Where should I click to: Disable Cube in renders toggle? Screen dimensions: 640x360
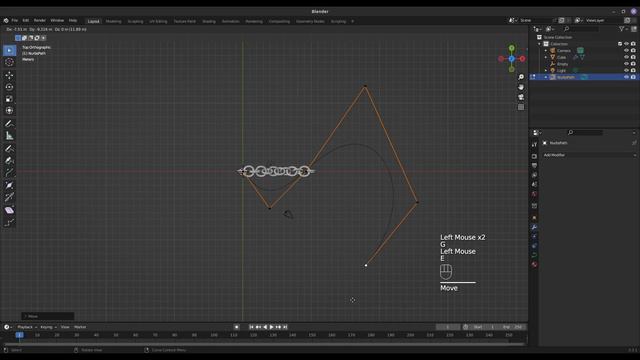(x=633, y=57)
